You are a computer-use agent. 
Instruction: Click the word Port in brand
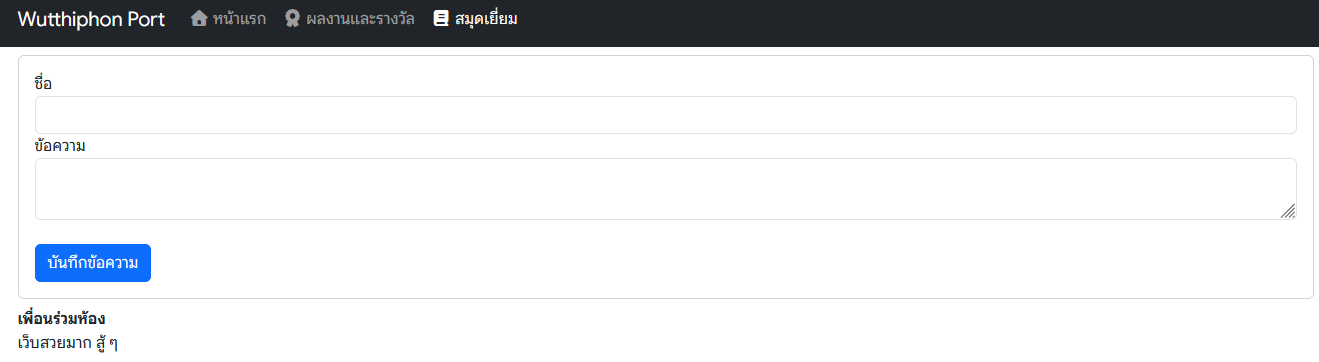(145, 19)
